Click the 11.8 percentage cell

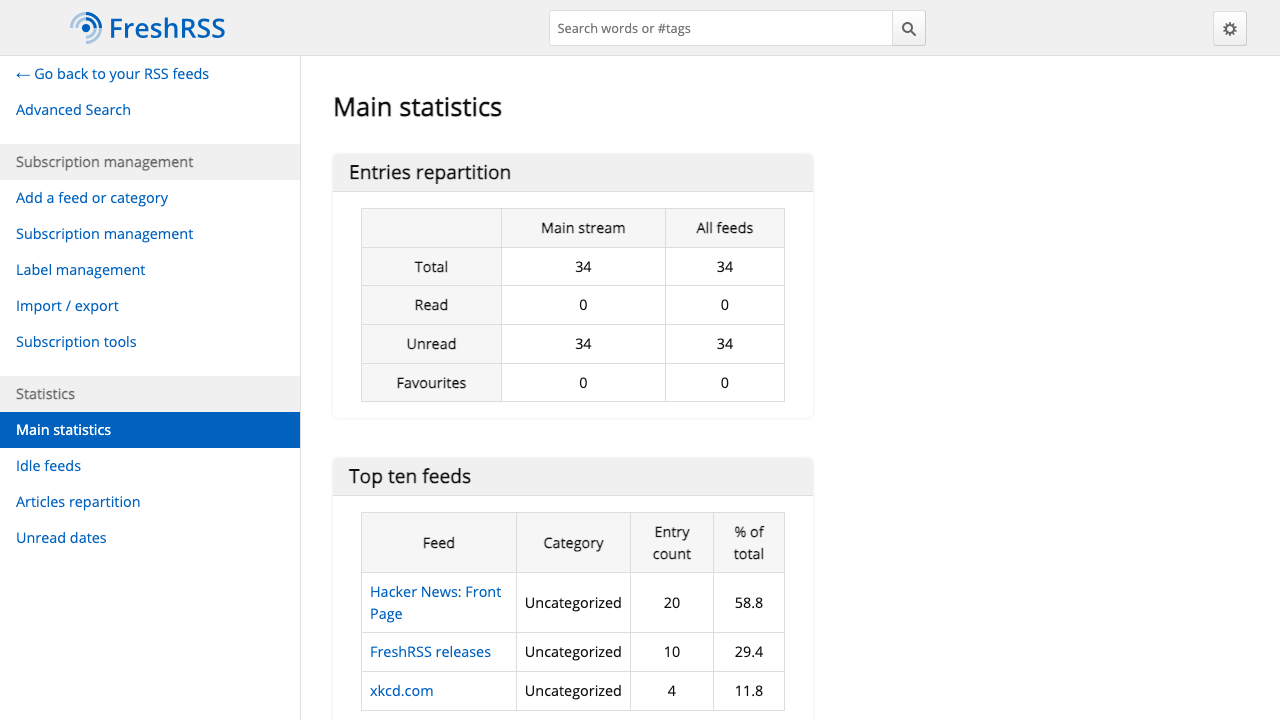(x=749, y=691)
